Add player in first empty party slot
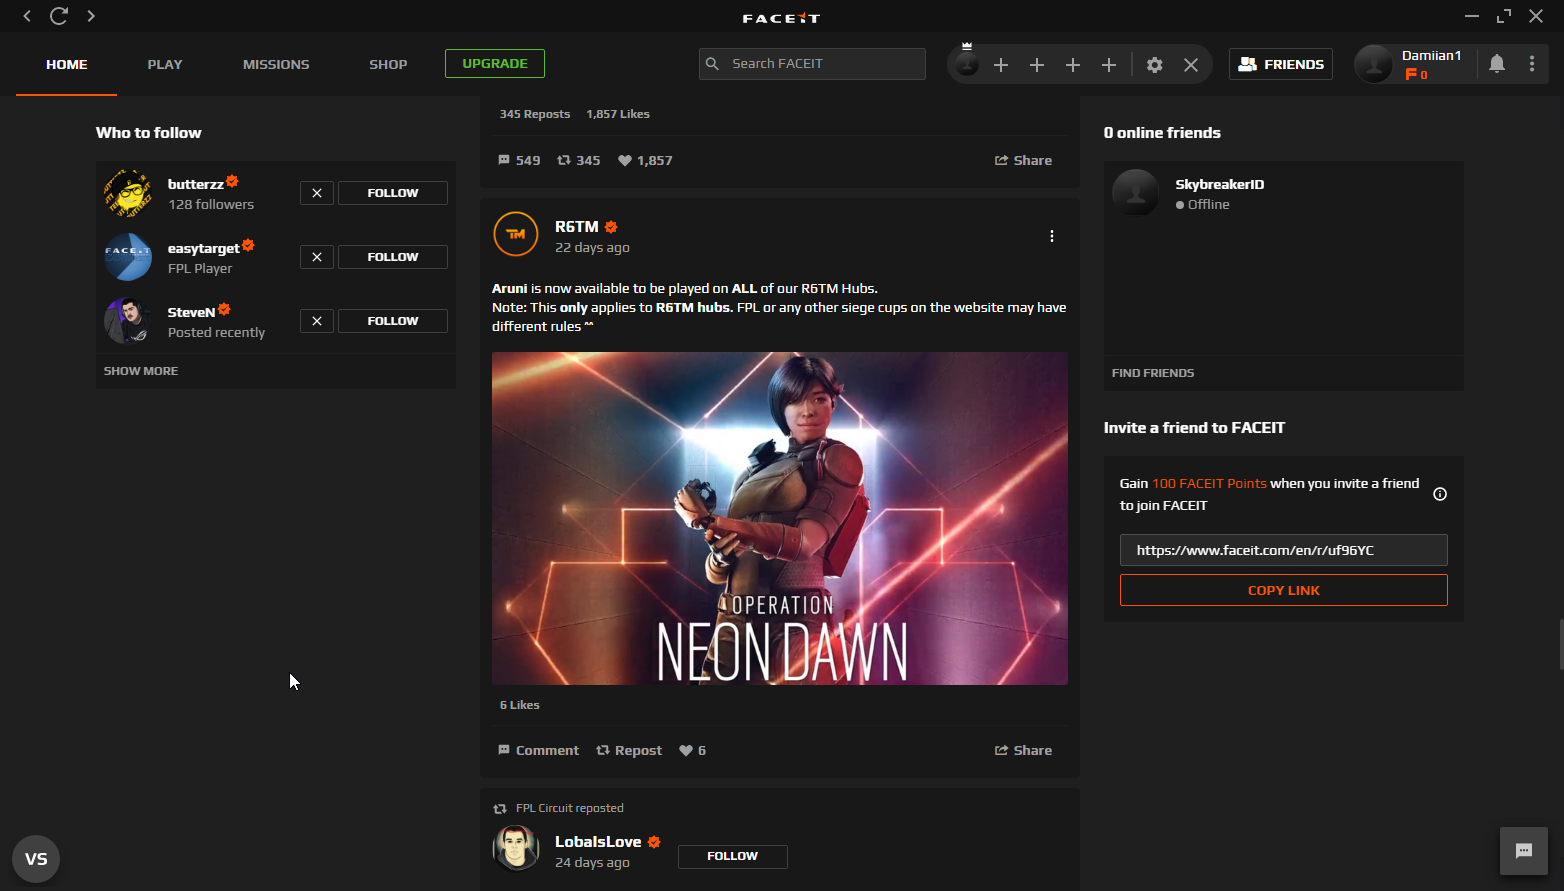 1001,65
